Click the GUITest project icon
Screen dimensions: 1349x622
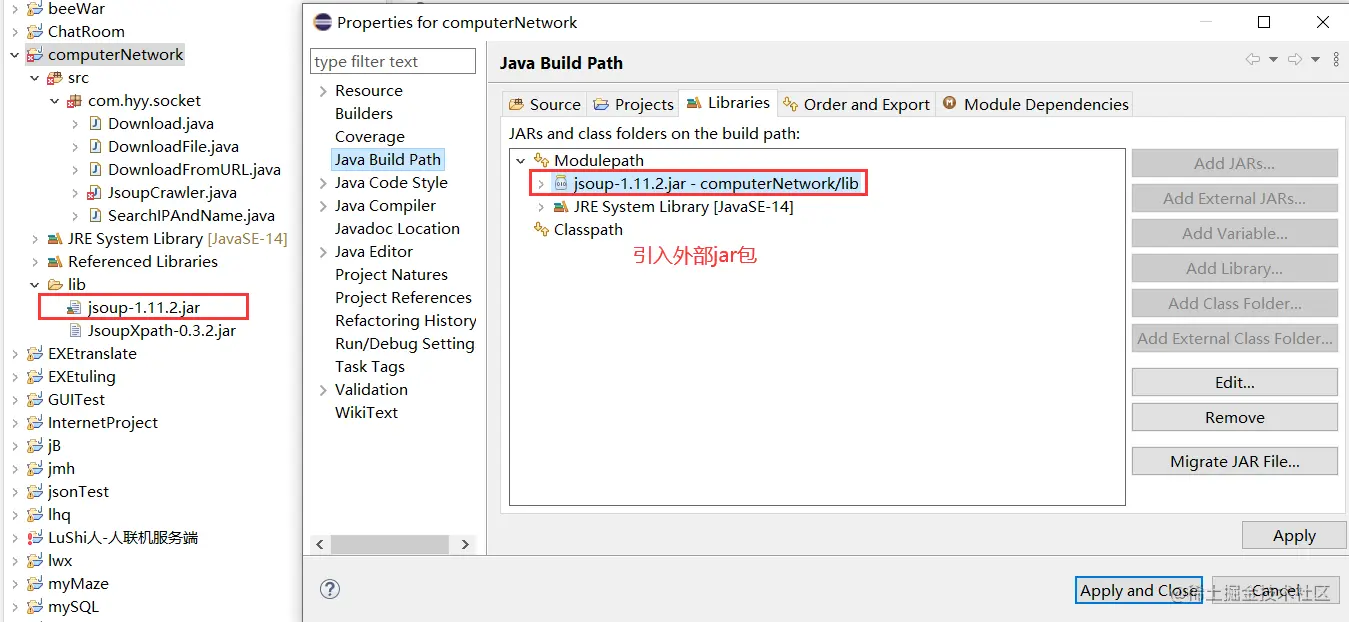tap(34, 400)
